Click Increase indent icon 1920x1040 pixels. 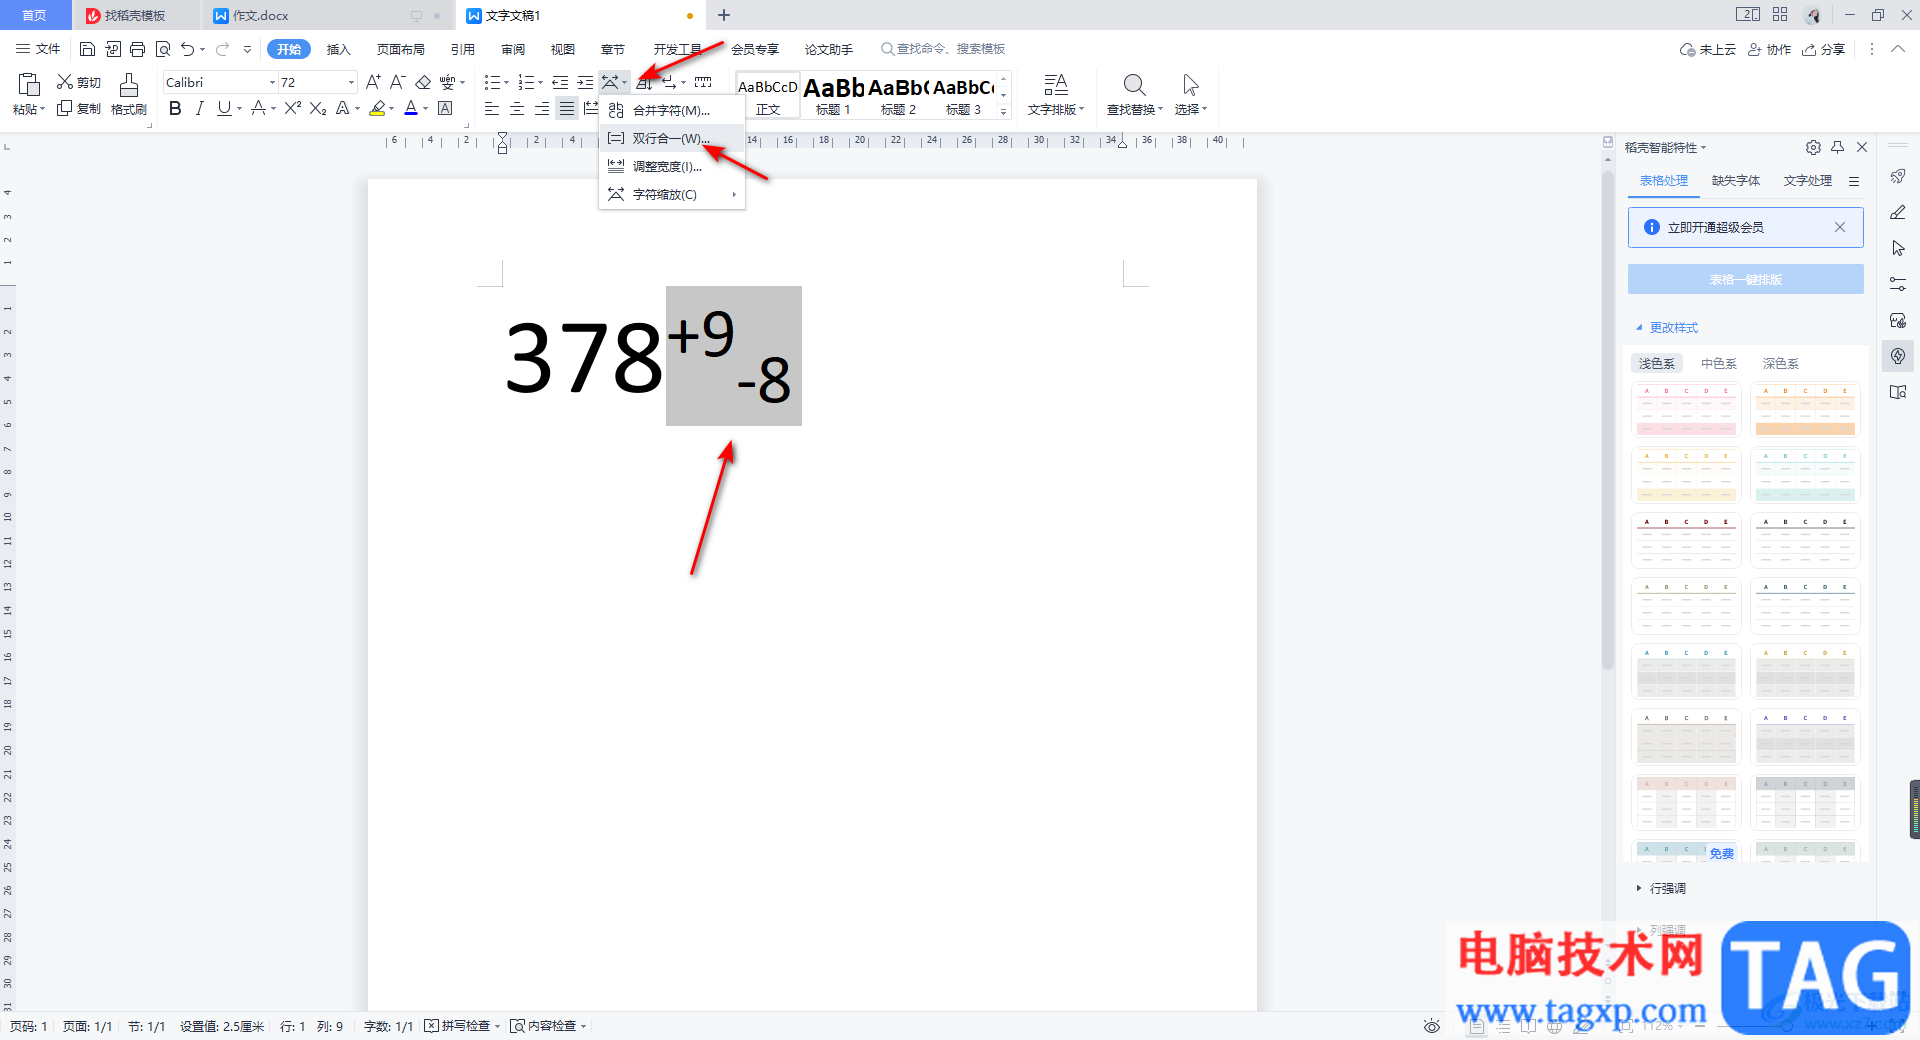coord(585,82)
